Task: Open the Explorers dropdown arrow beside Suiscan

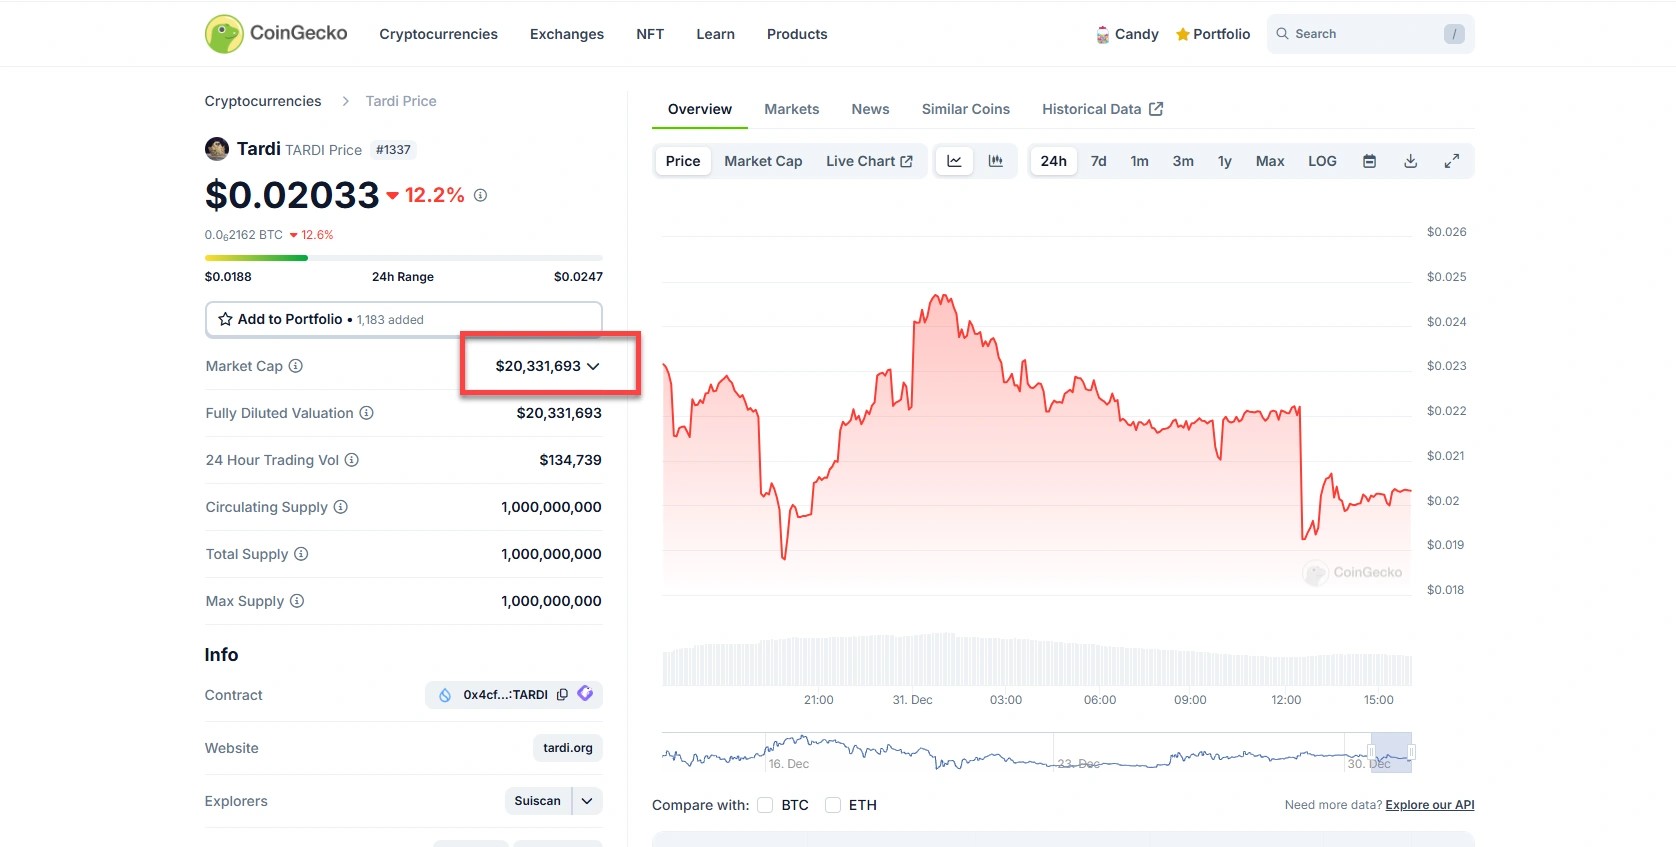Action: (x=587, y=801)
